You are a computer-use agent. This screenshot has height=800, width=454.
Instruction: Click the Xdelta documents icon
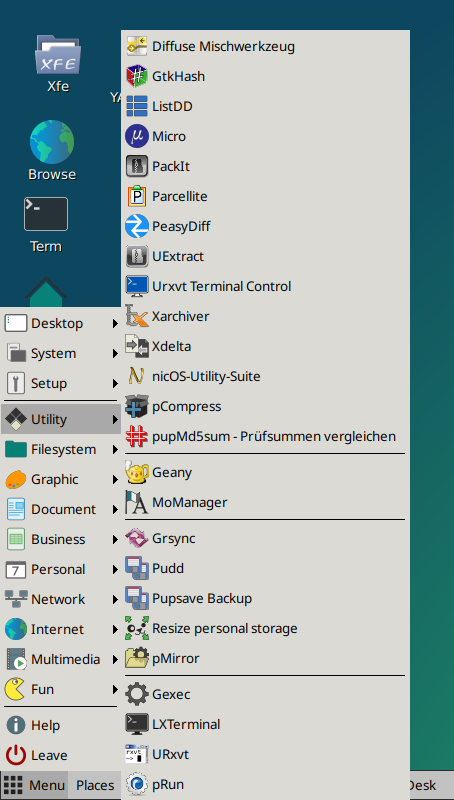(137, 346)
